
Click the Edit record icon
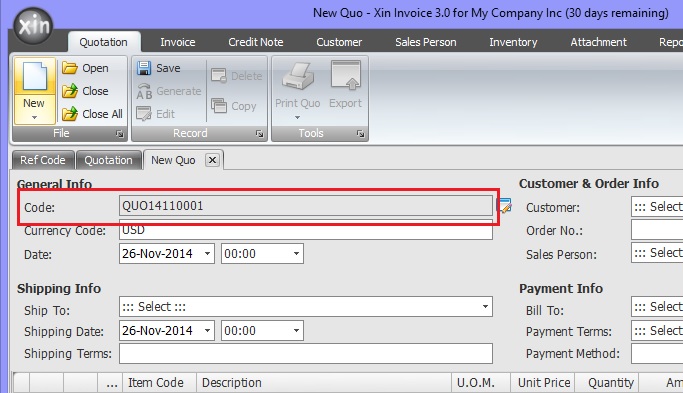[144, 114]
